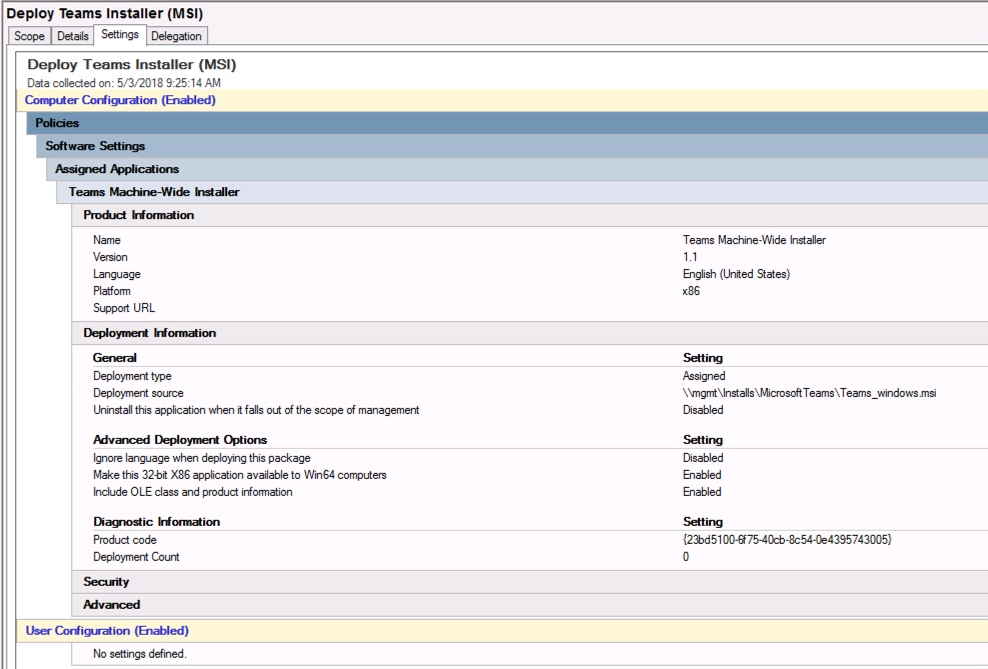
Task: Click 'Make this 32-bit X86 application available' row
Action: pyautogui.click(x=240, y=475)
